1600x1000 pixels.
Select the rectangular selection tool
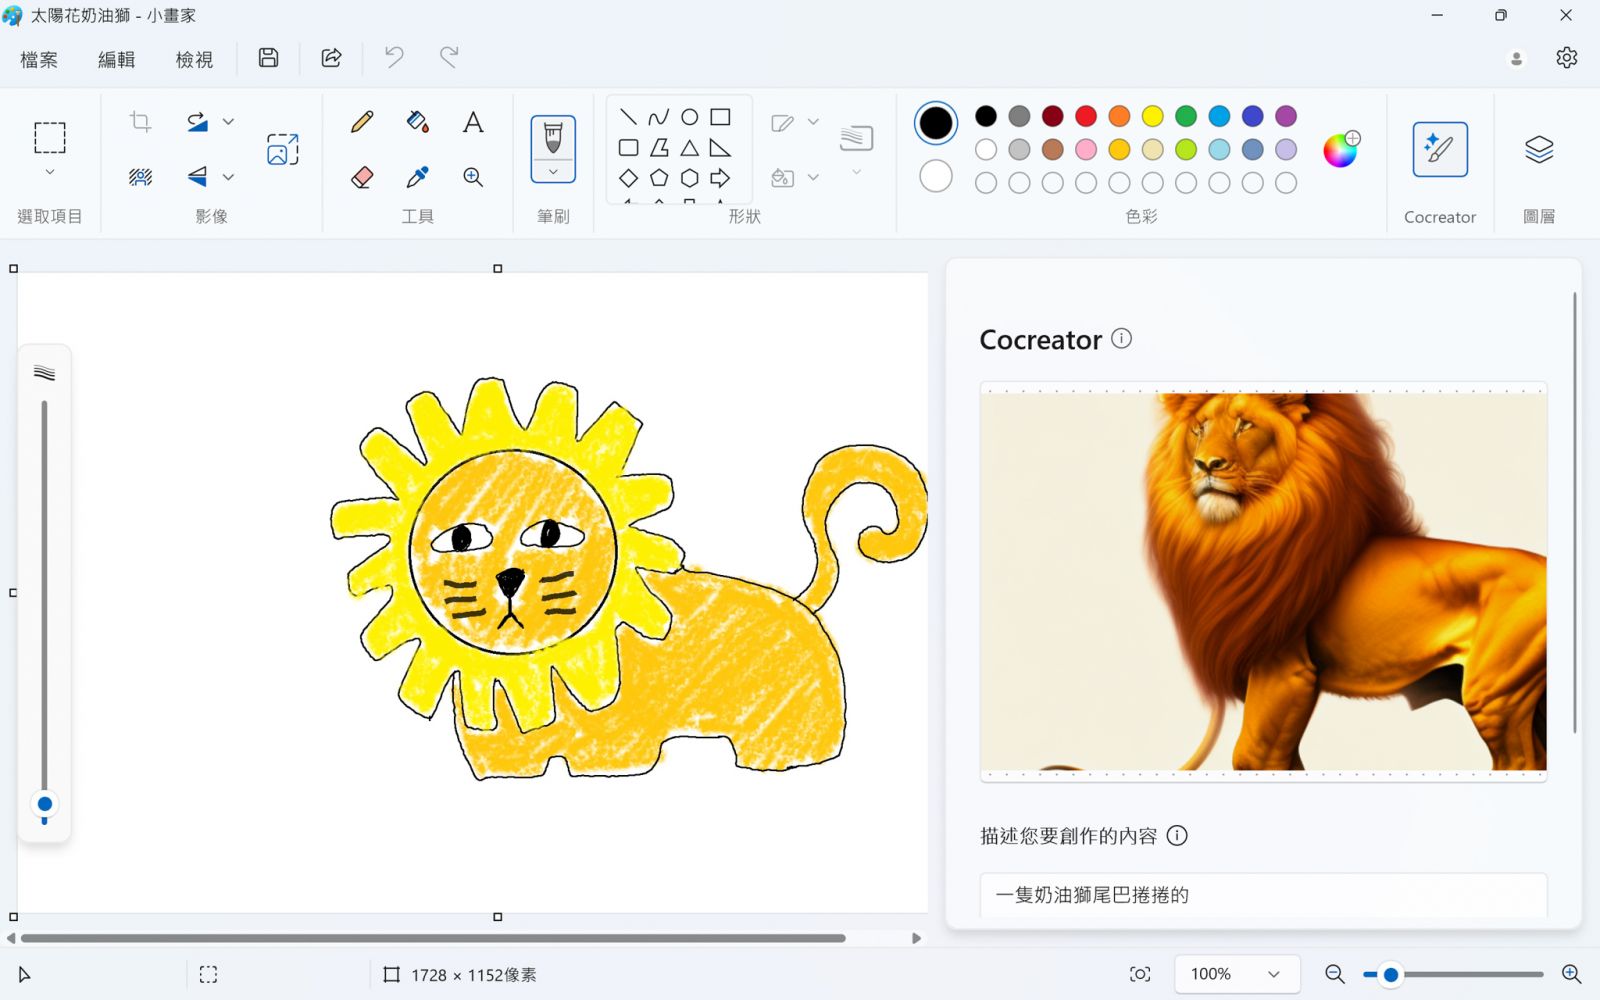pyautogui.click(x=50, y=137)
